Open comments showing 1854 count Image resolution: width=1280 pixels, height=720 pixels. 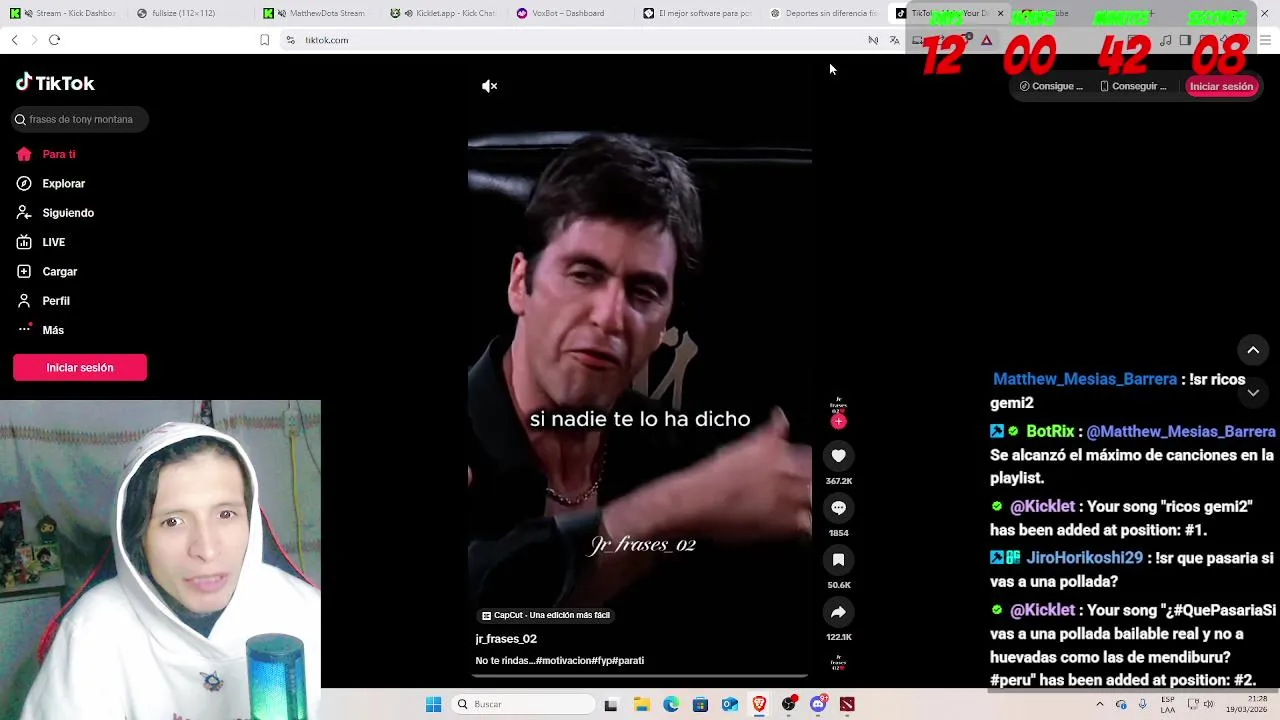(x=838, y=508)
